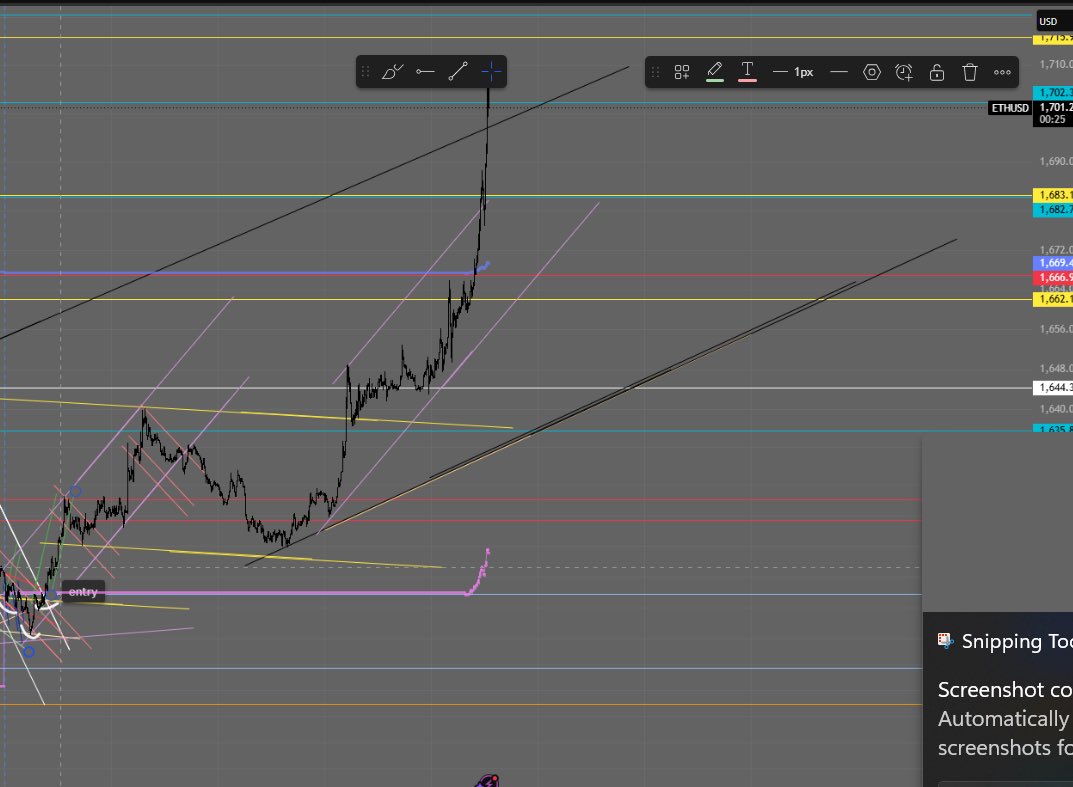The image size is (1073, 787).
Task: Open USD currency selector
Action: tap(1053, 21)
